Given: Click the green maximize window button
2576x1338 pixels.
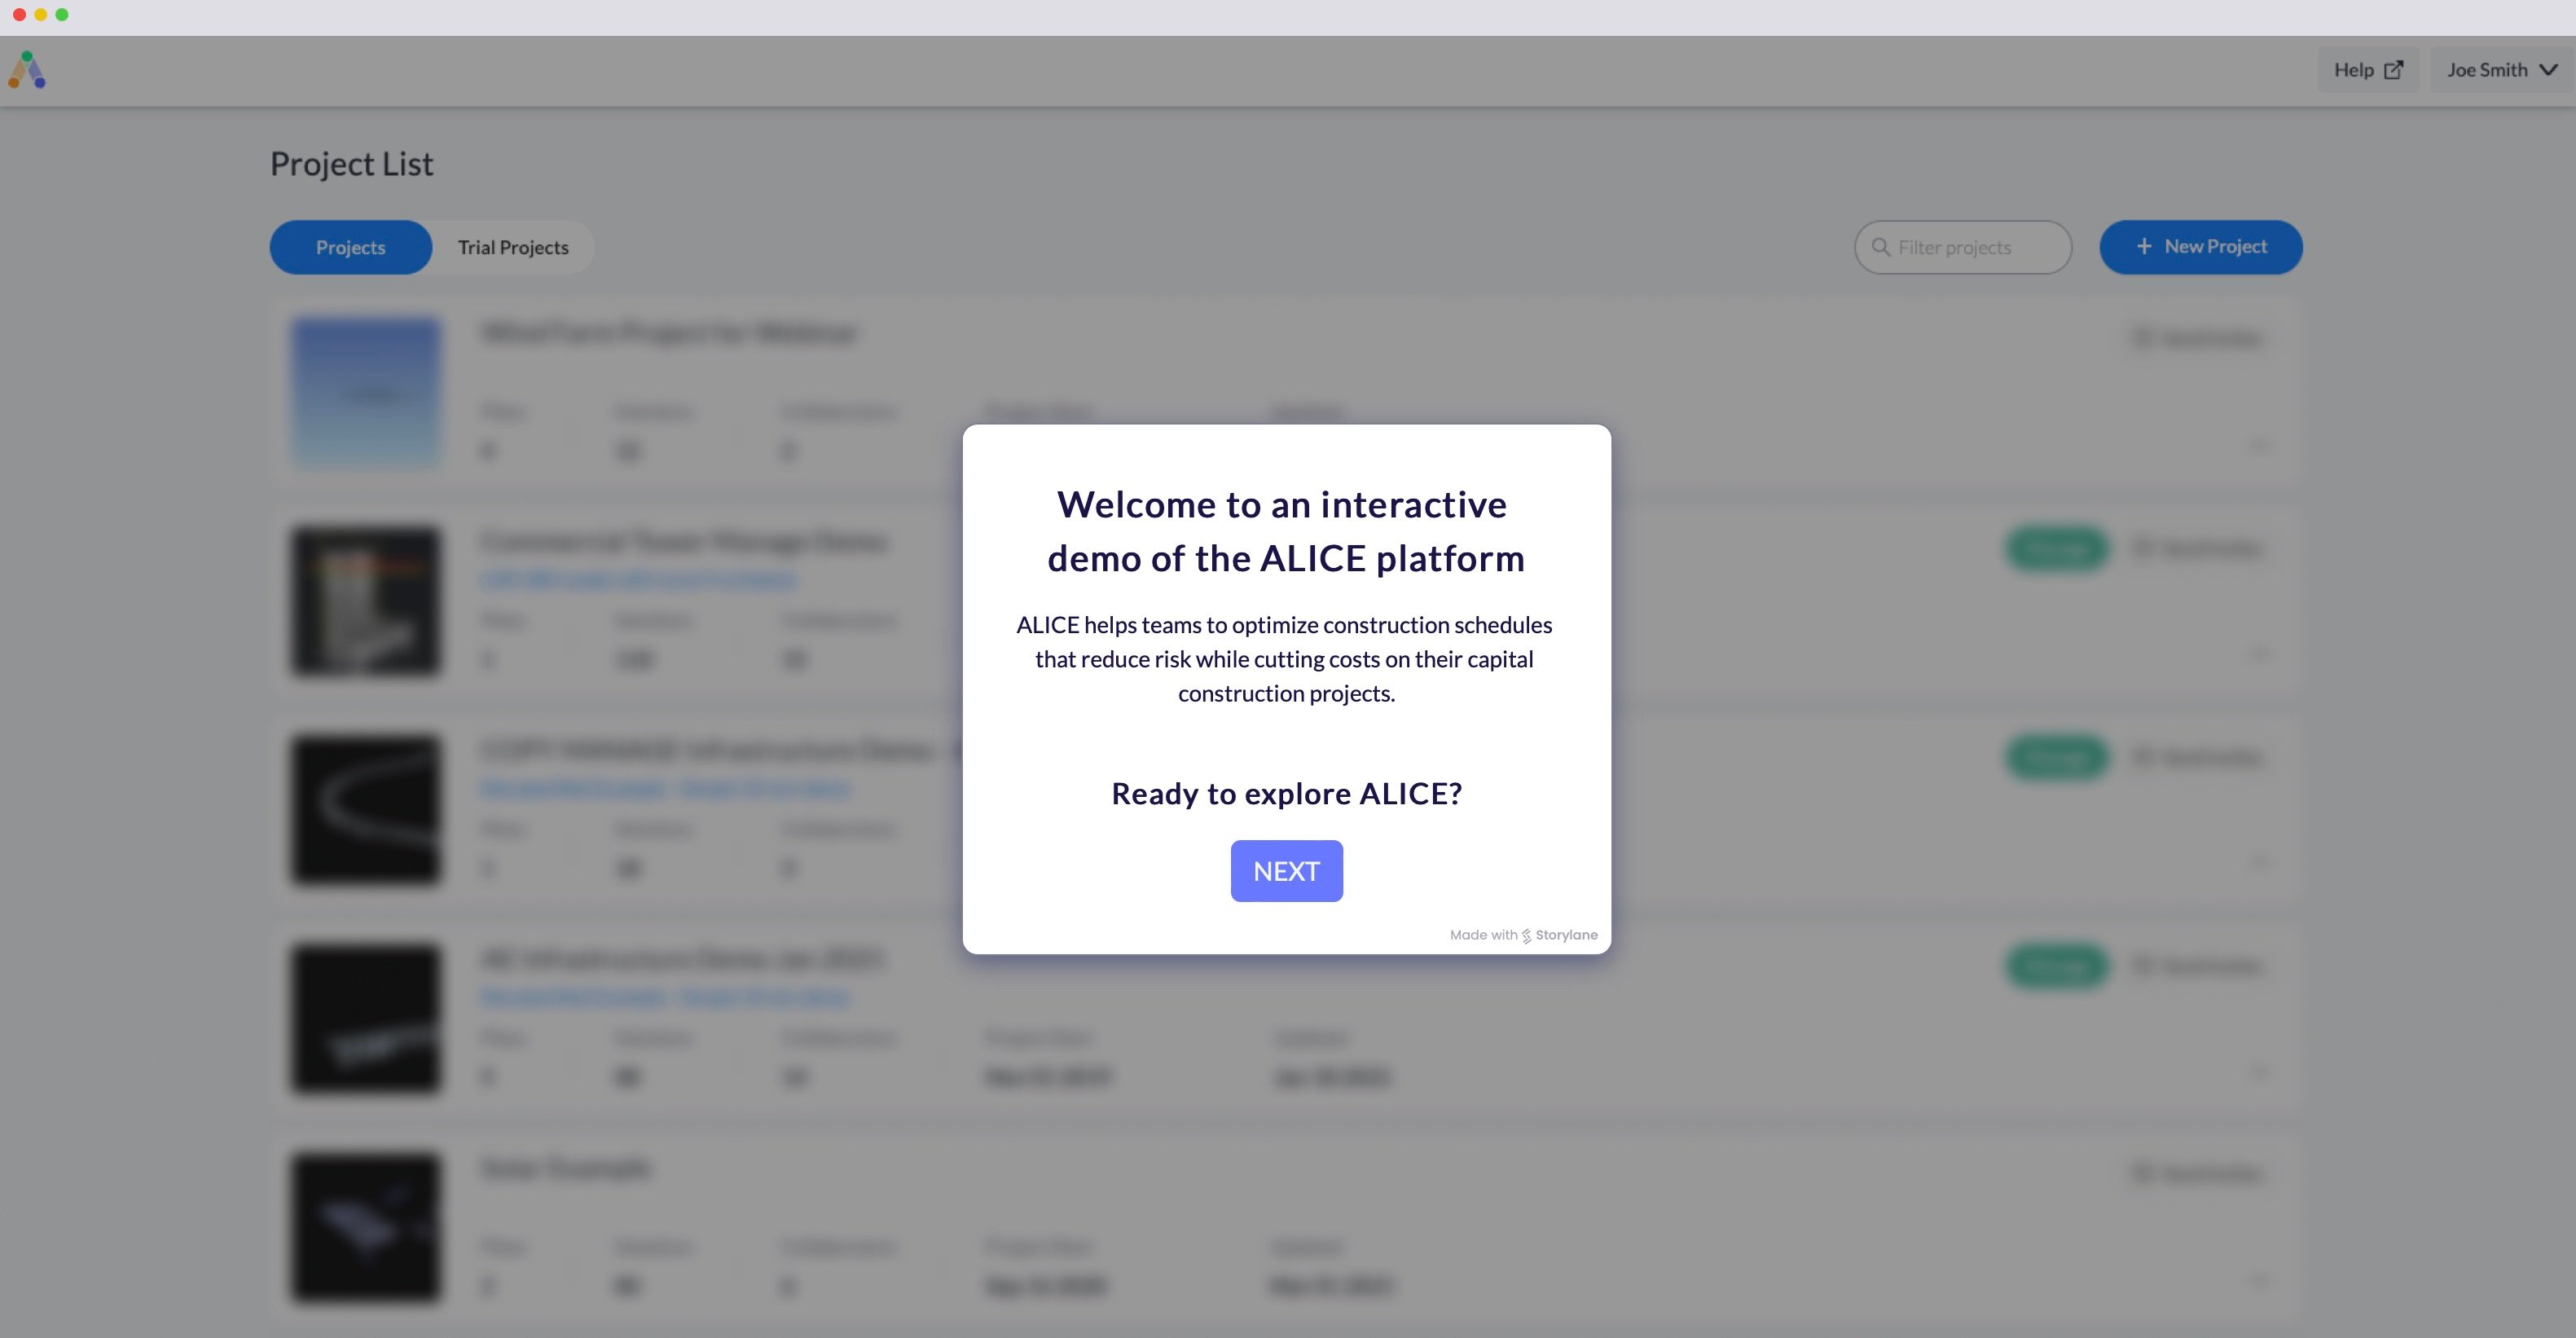Looking at the screenshot, I should pyautogui.click(x=62, y=15).
